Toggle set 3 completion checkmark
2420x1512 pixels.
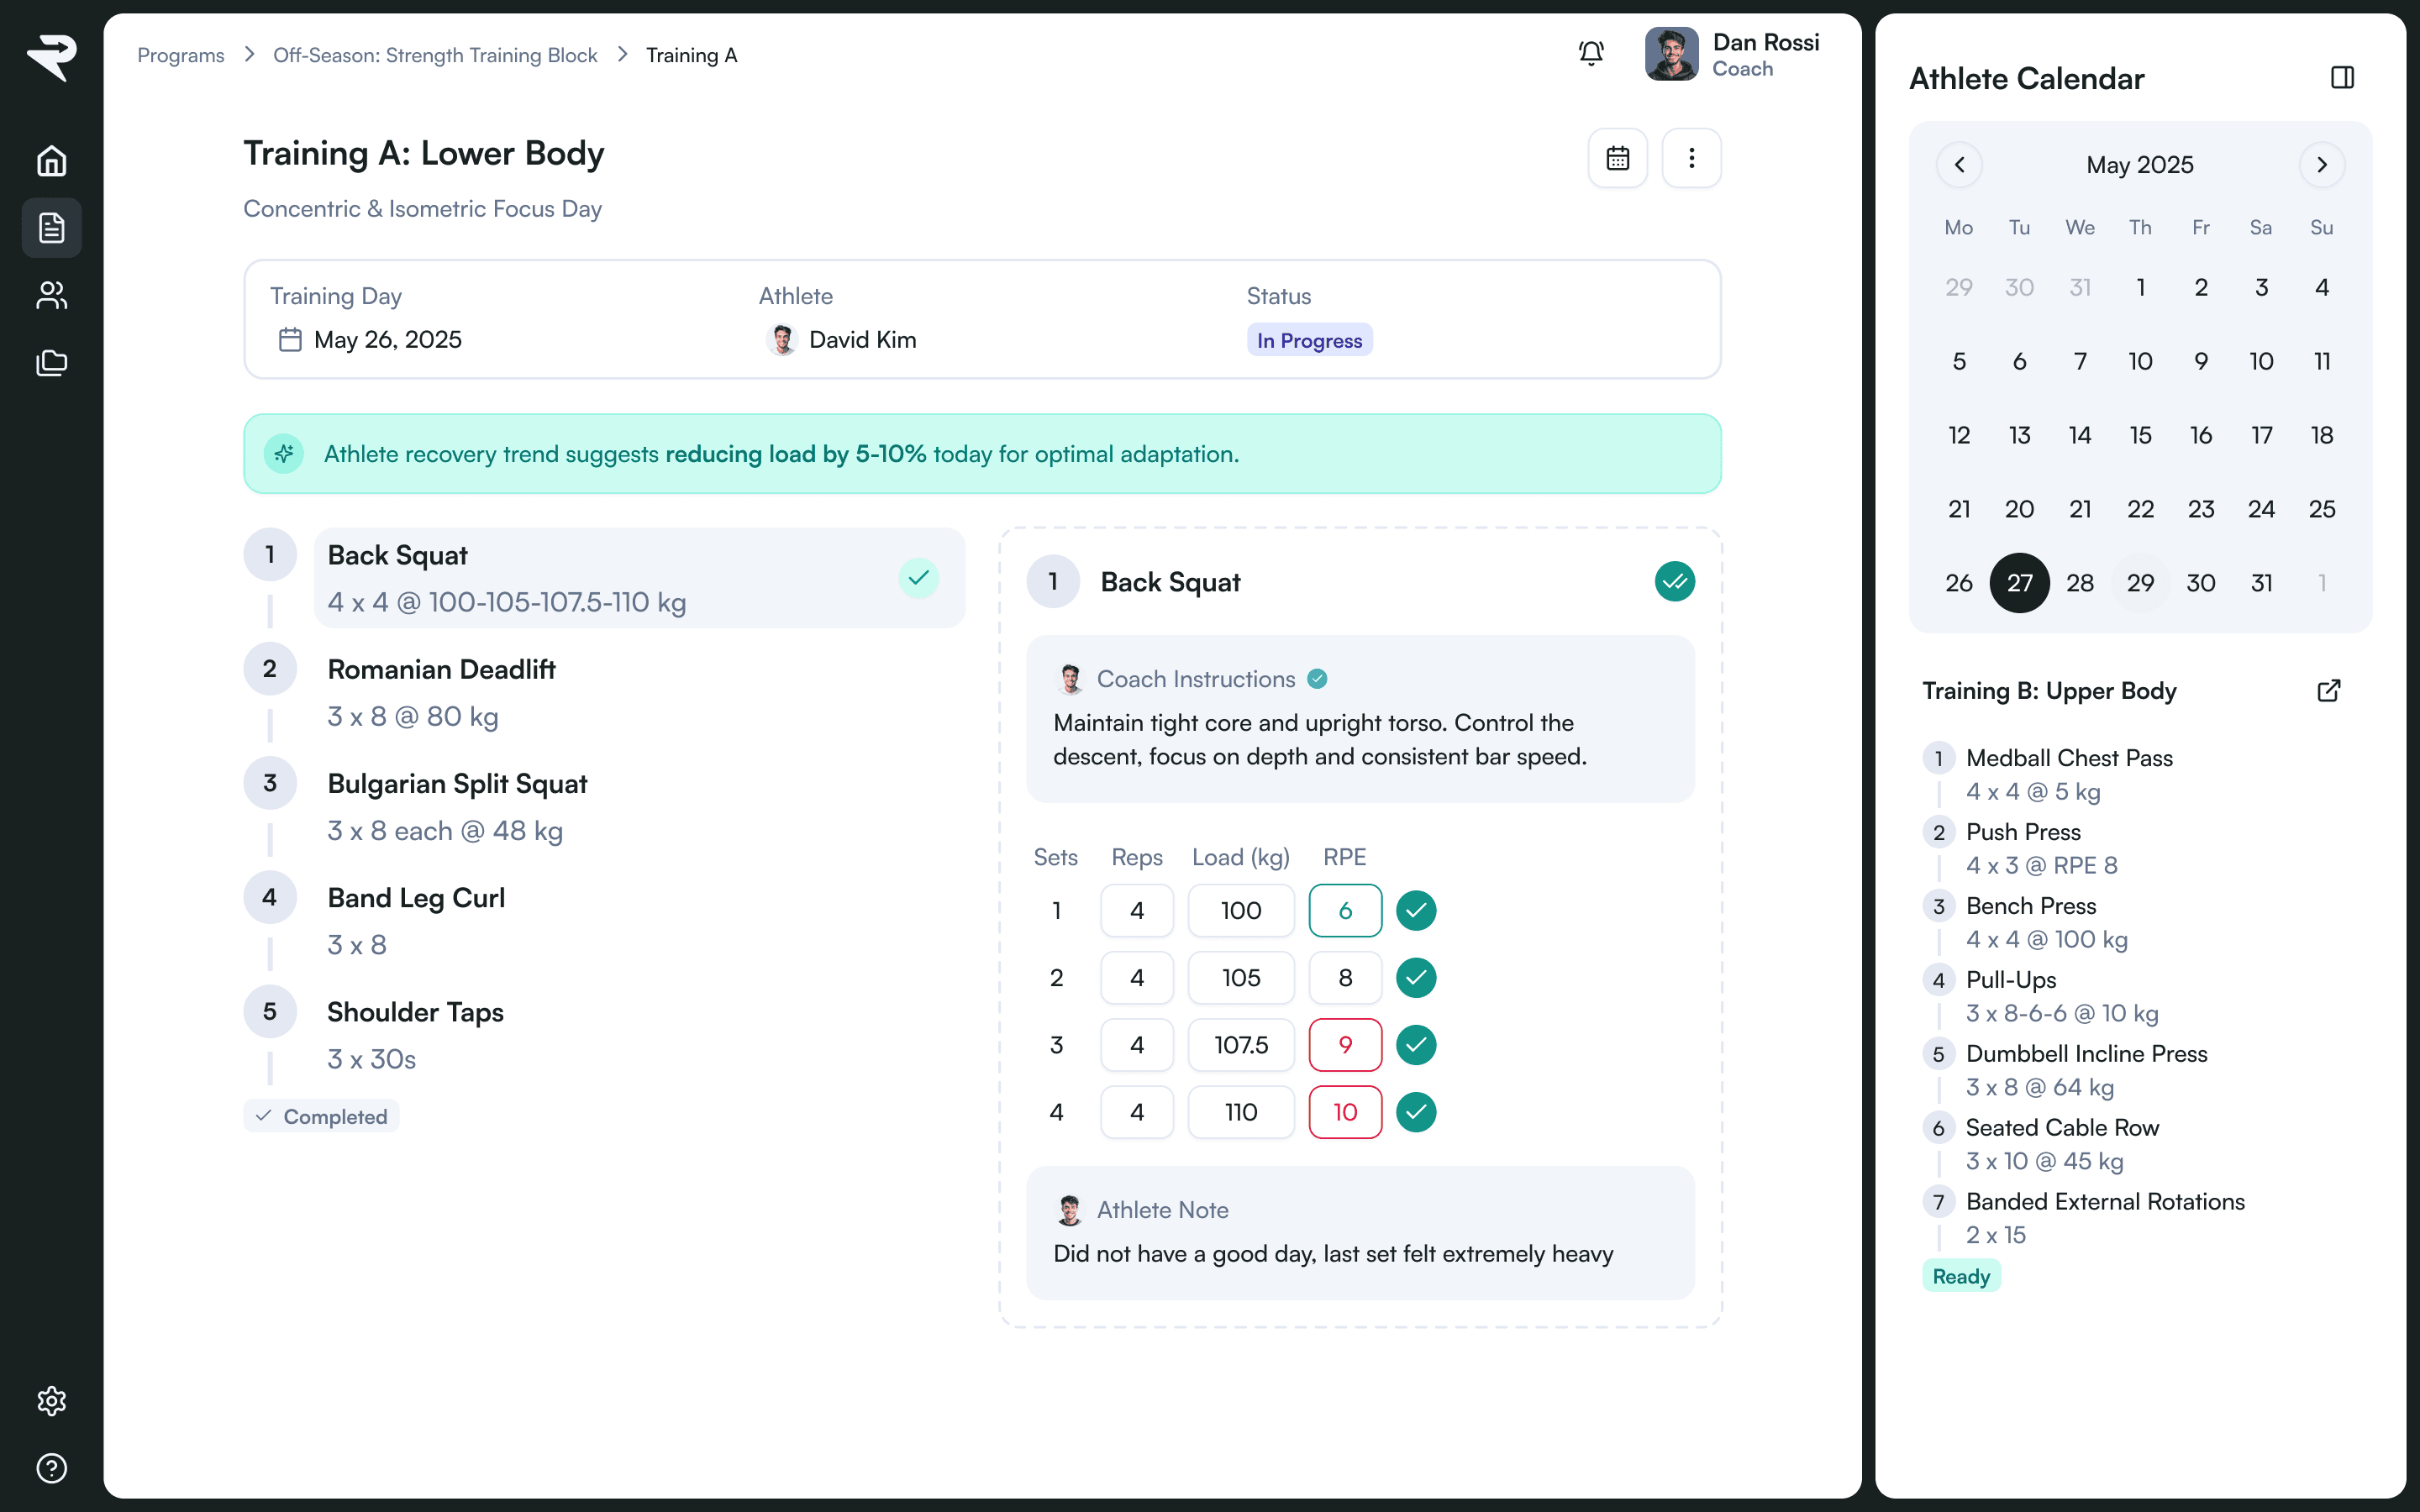1416,1045
